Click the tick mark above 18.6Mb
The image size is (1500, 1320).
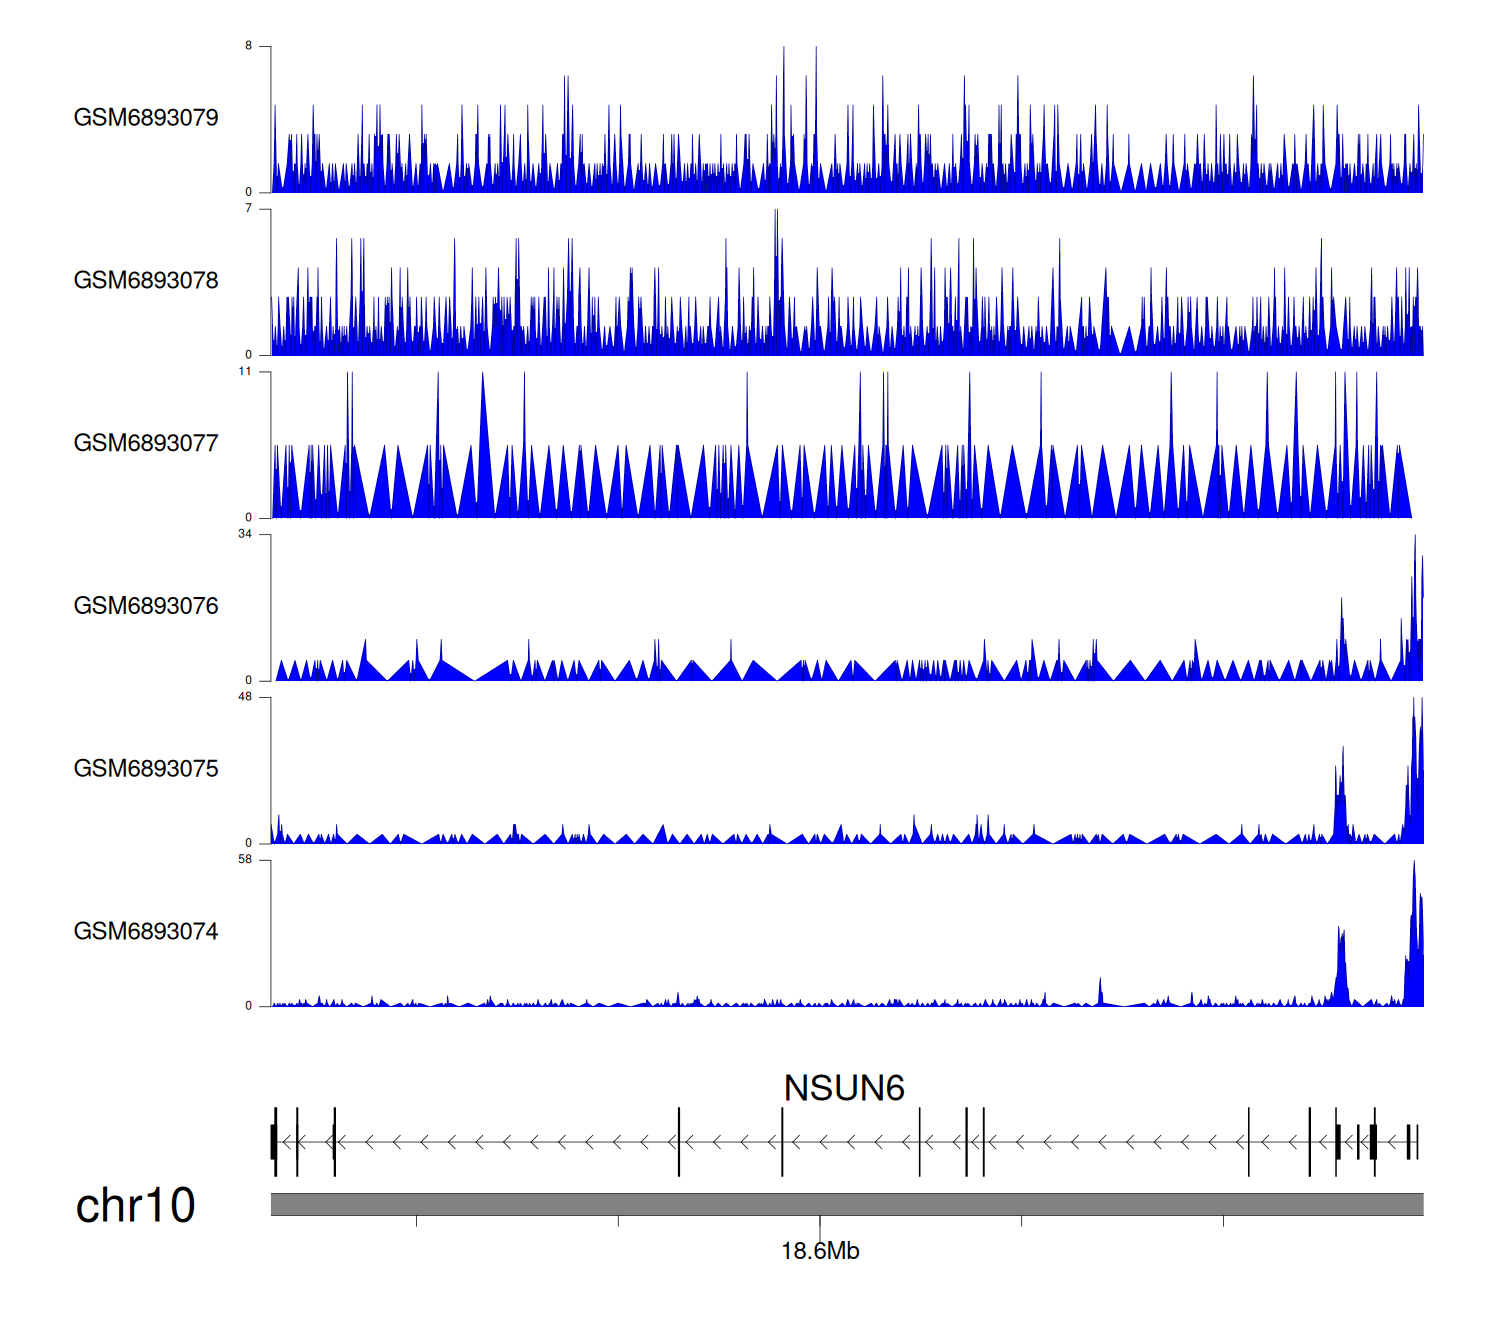(x=820, y=1222)
